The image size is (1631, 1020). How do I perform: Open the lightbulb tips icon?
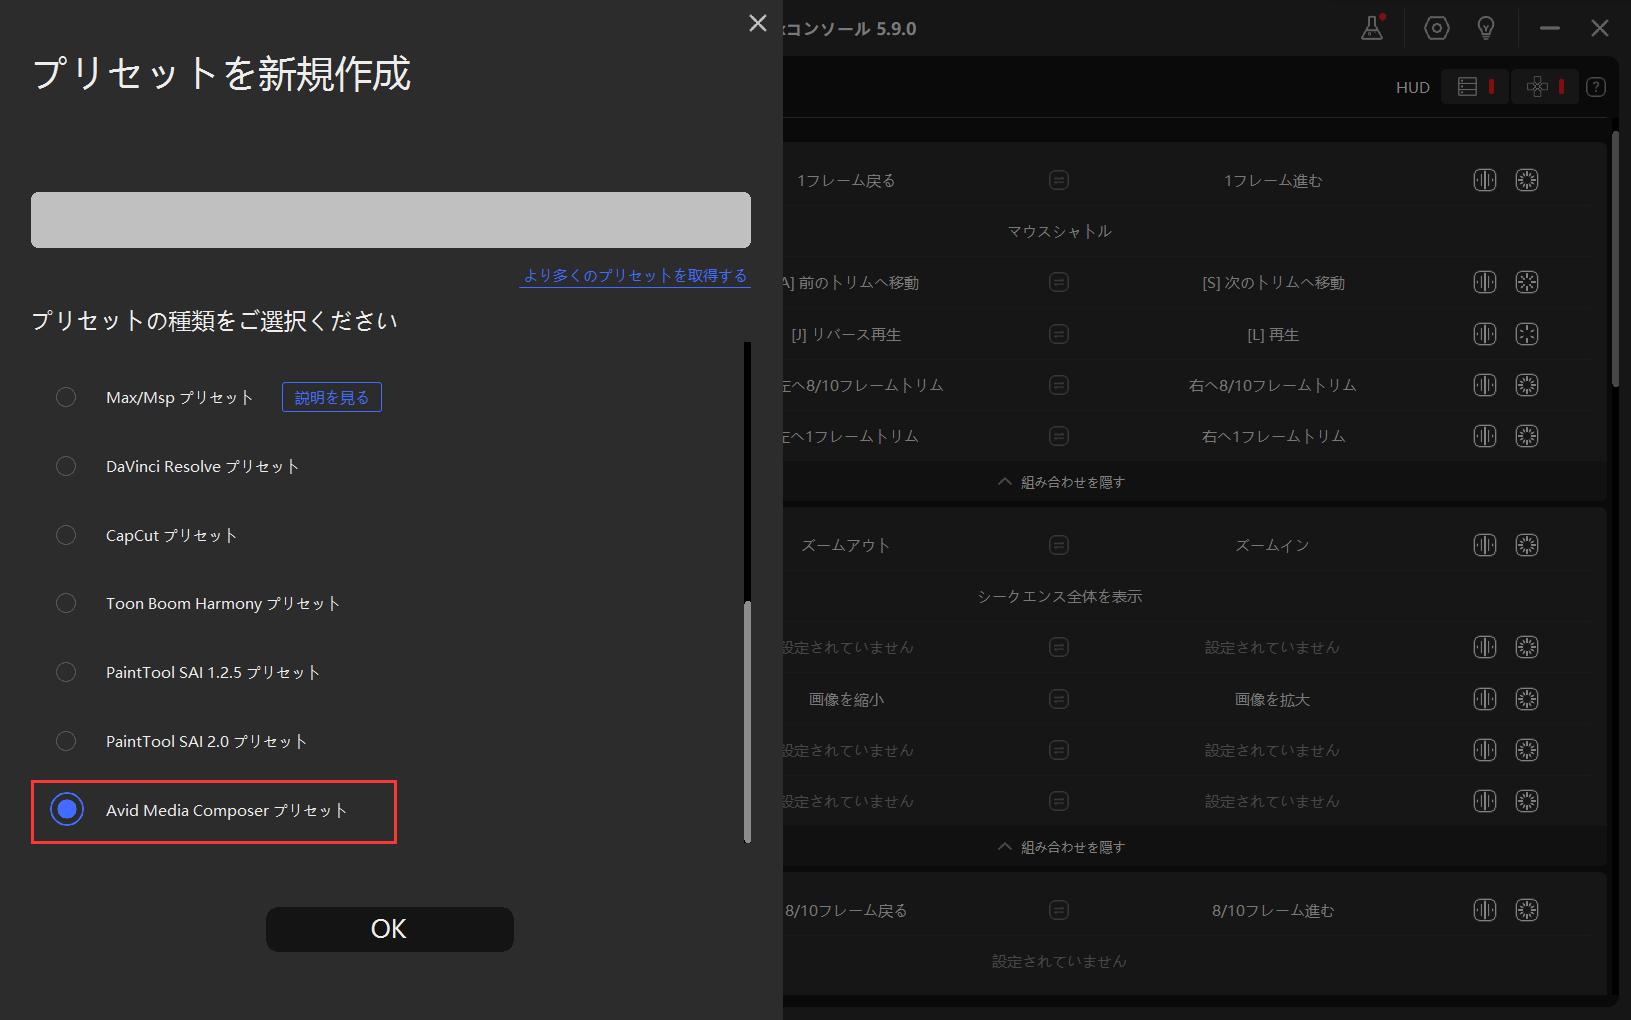coord(1486,28)
